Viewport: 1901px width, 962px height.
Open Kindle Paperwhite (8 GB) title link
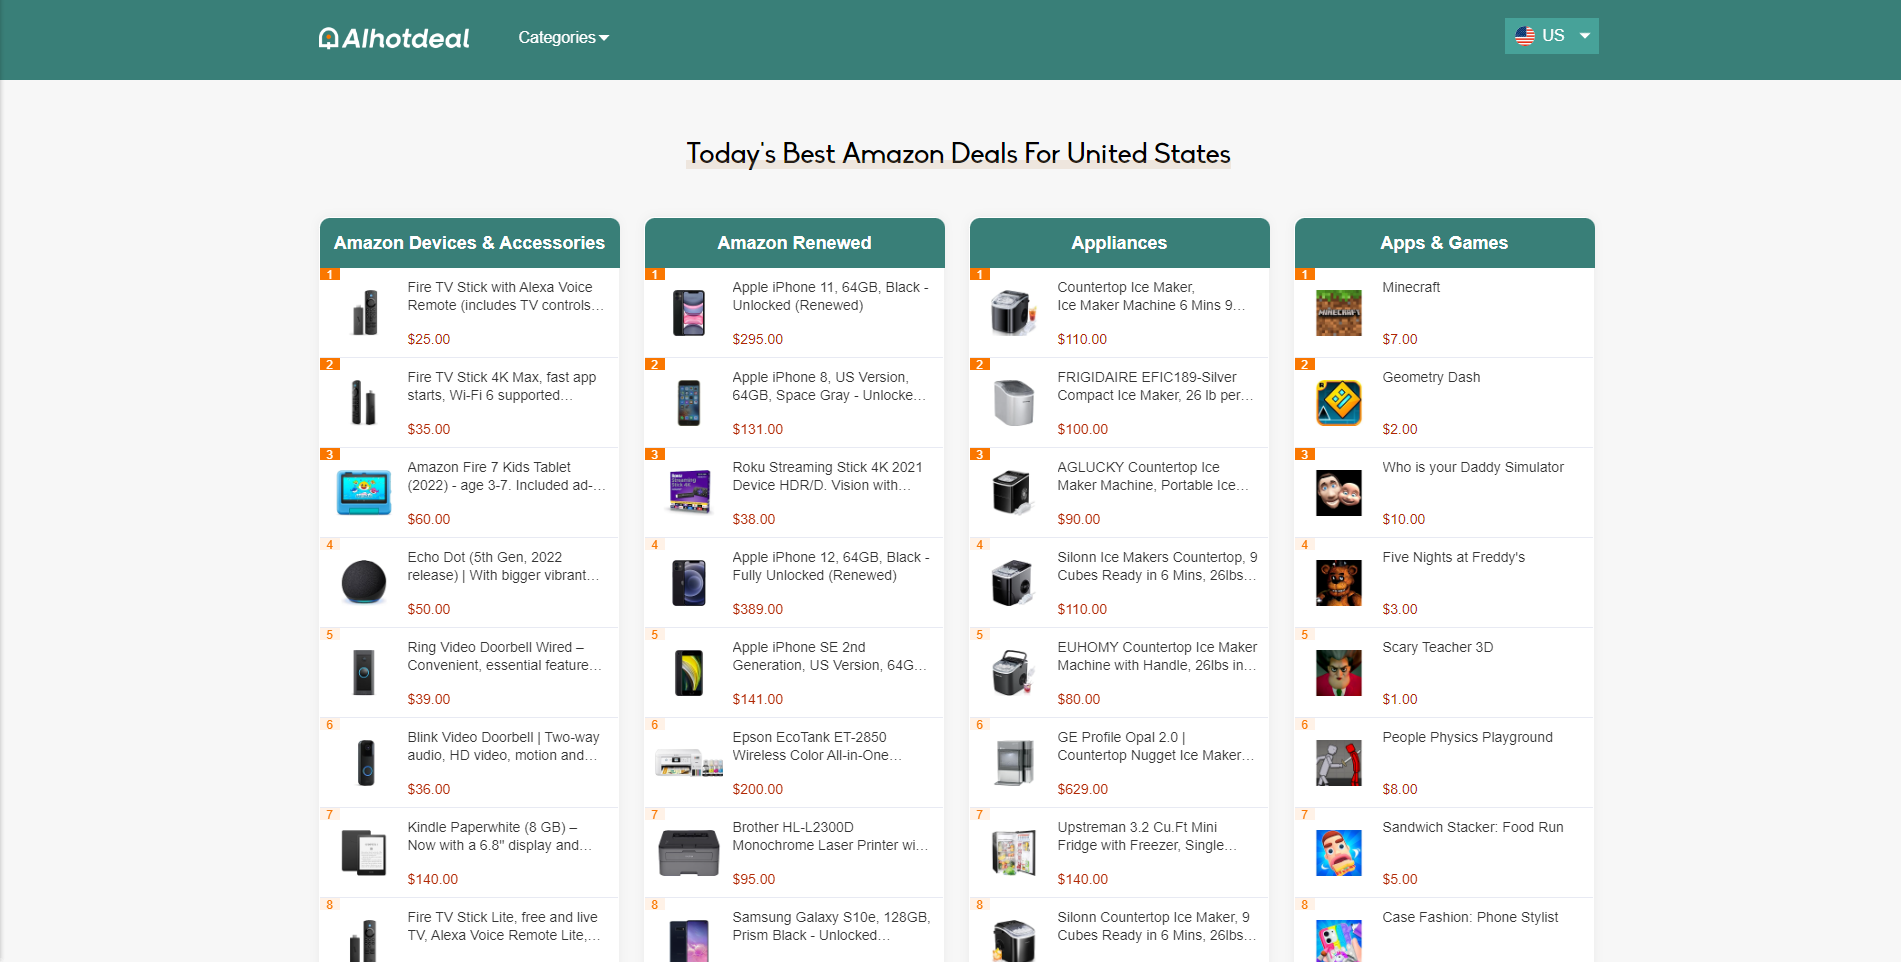click(499, 836)
